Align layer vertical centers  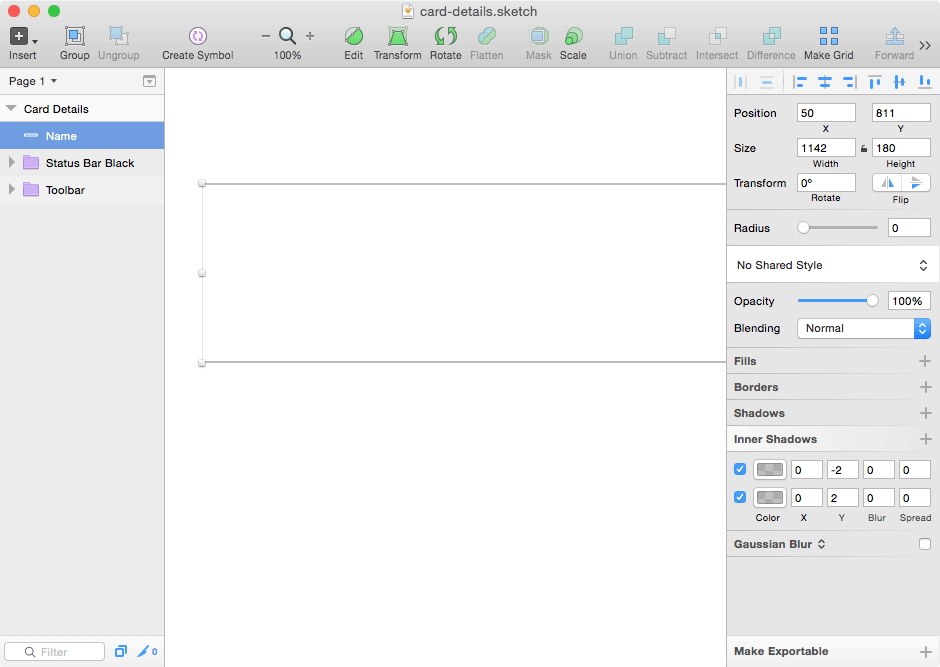[899, 82]
